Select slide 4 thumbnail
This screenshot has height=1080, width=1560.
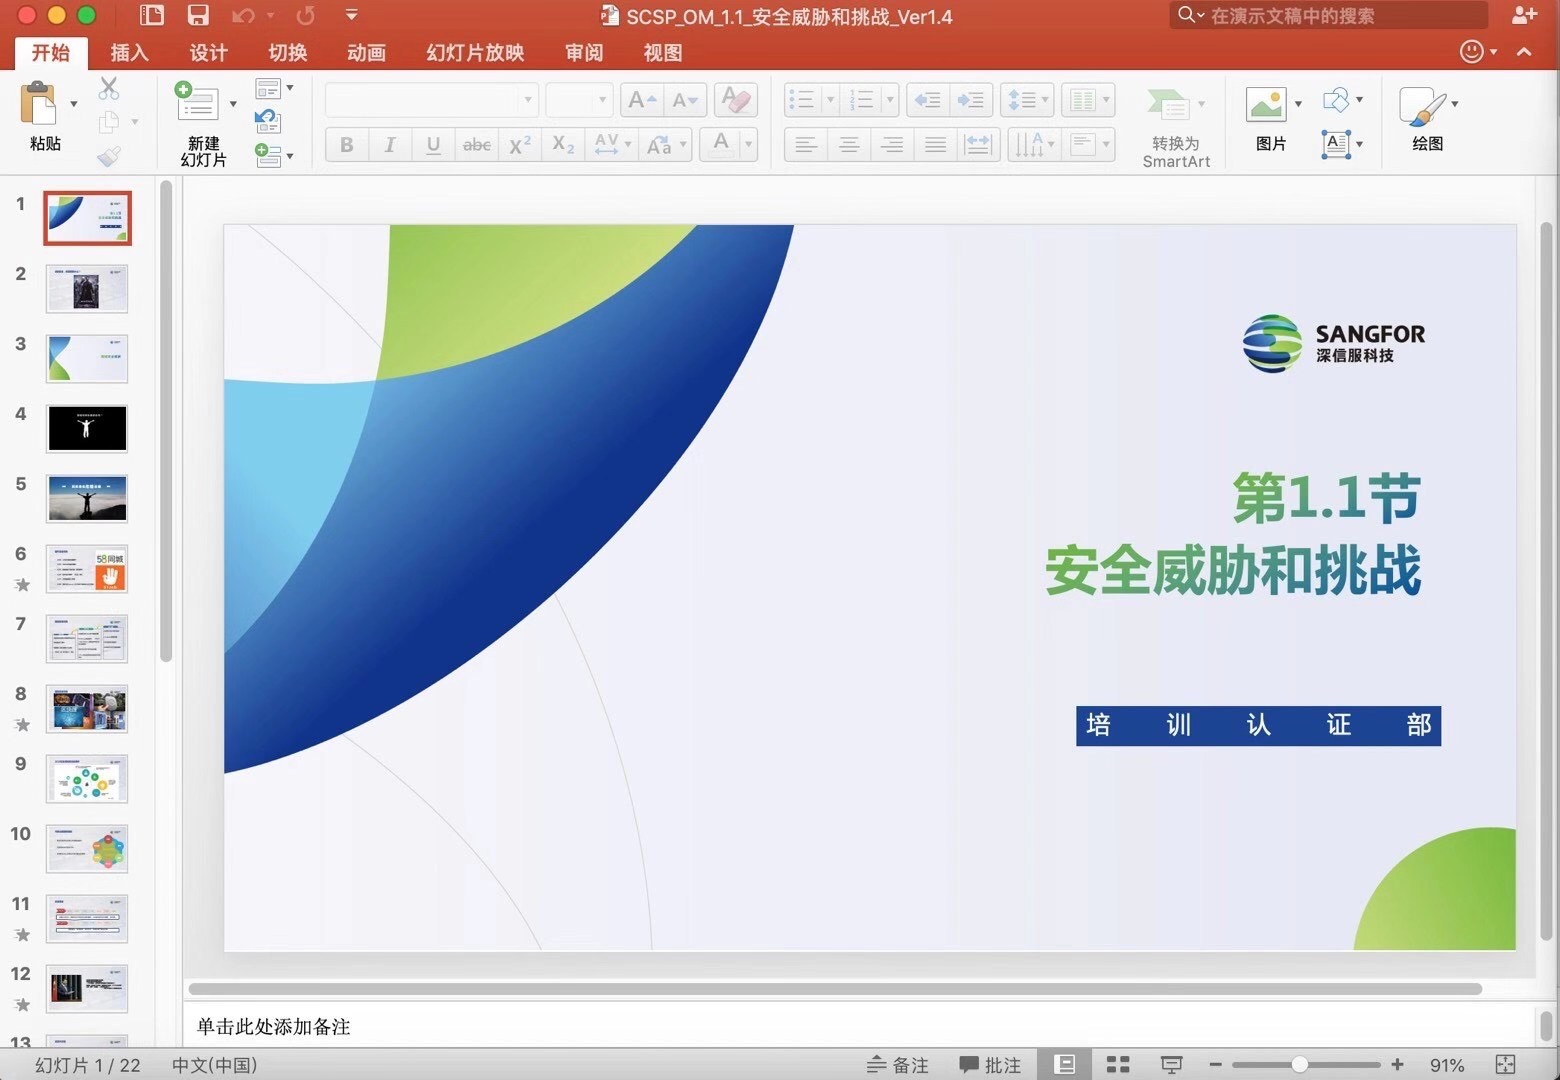(87, 429)
